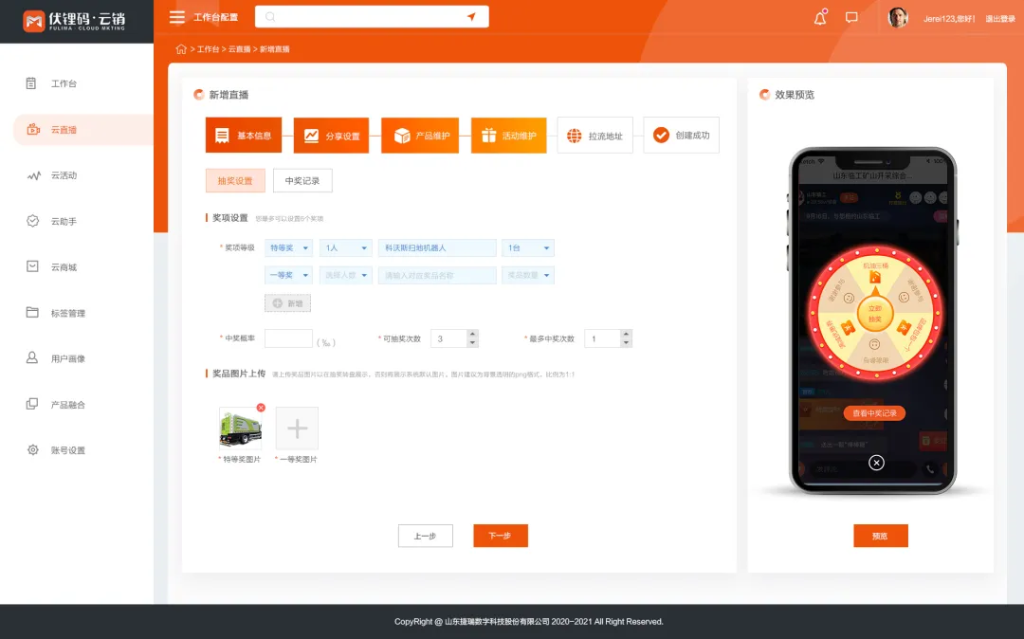Go to 云活动 in the sidebar
The width and height of the screenshot is (1024, 639).
(x=64, y=176)
